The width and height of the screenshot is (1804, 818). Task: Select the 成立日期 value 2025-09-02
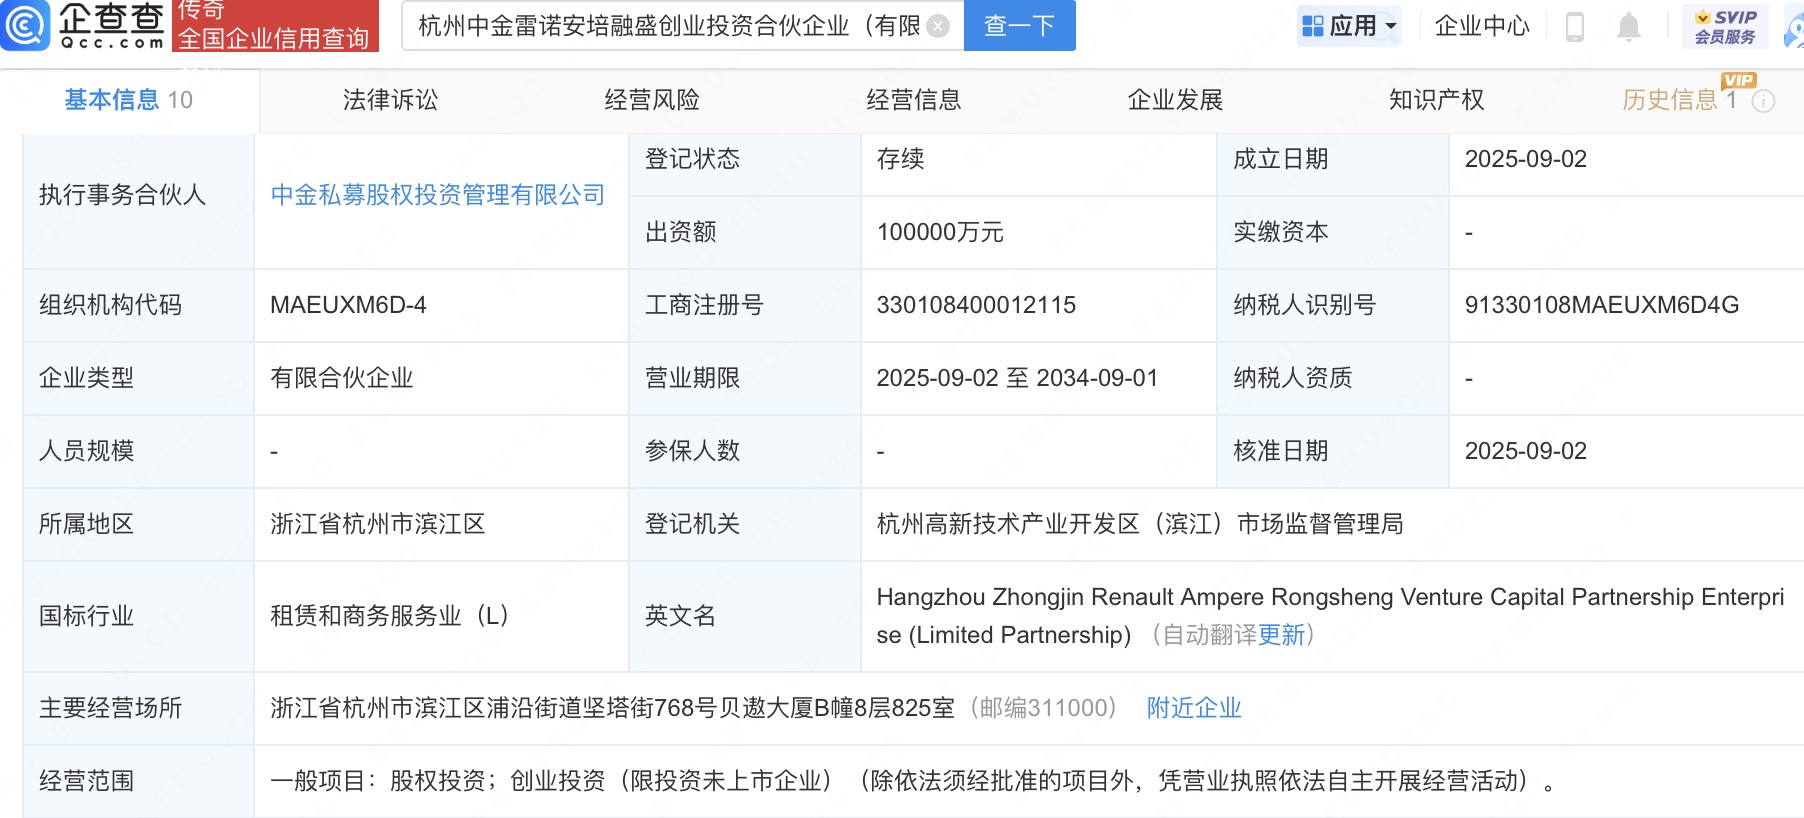coord(1526,159)
